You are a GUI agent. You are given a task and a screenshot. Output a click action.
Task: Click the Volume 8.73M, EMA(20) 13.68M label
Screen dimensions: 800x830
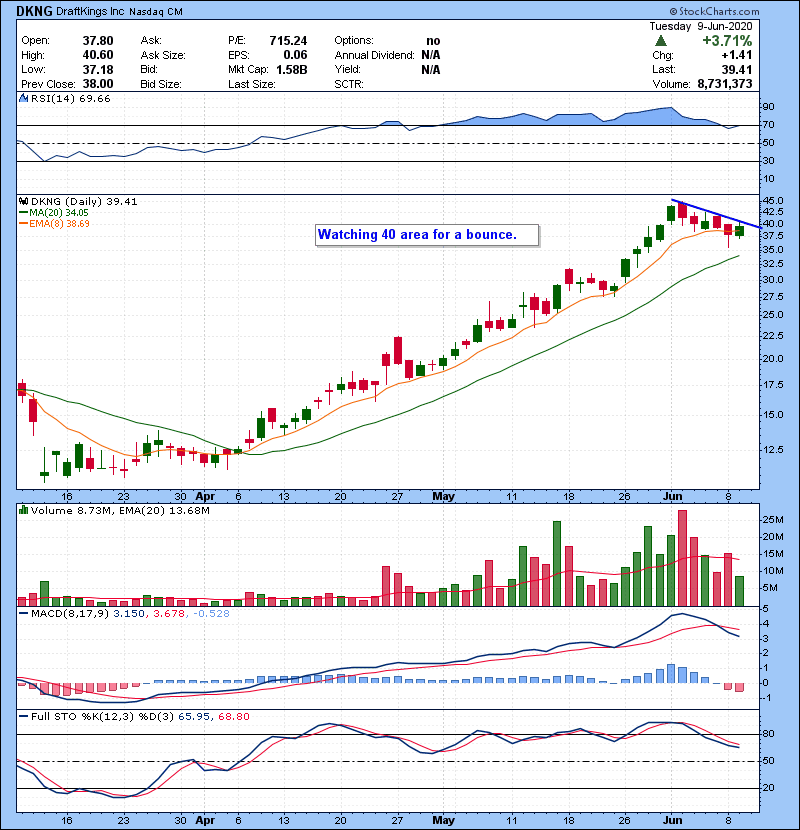[120, 511]
